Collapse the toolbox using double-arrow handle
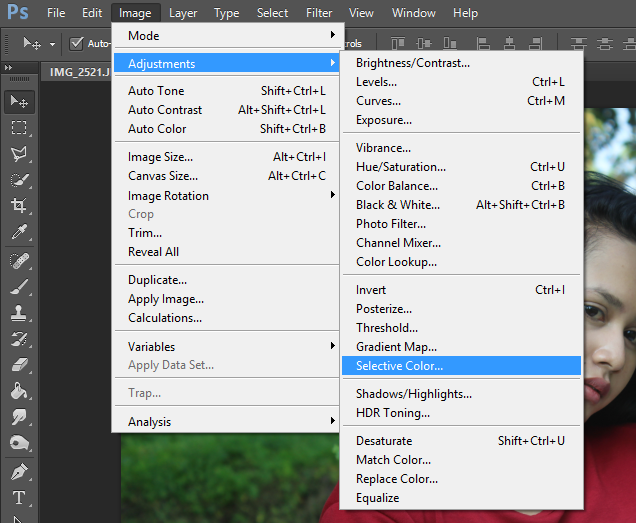The height and width of the screenshot is (523, 636). (x=9, y=66)
